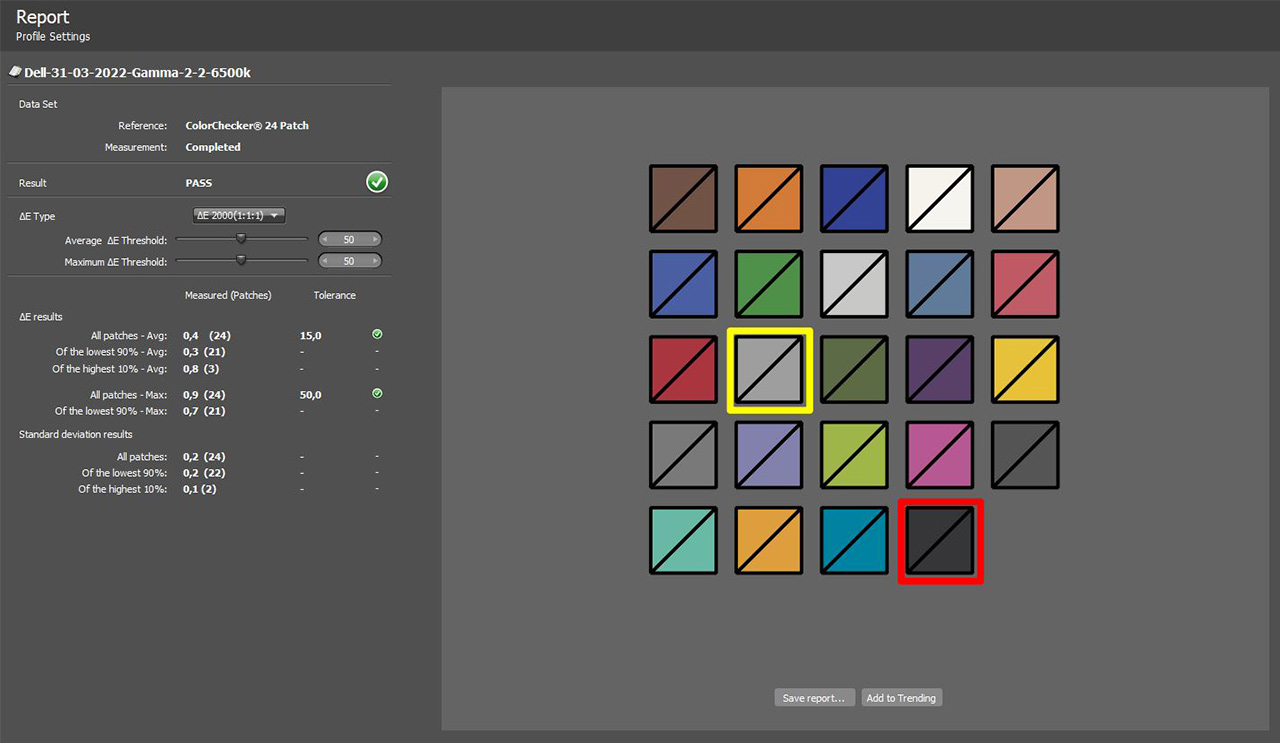
Task: Click the Profile Settings header link
Action: 53,37
